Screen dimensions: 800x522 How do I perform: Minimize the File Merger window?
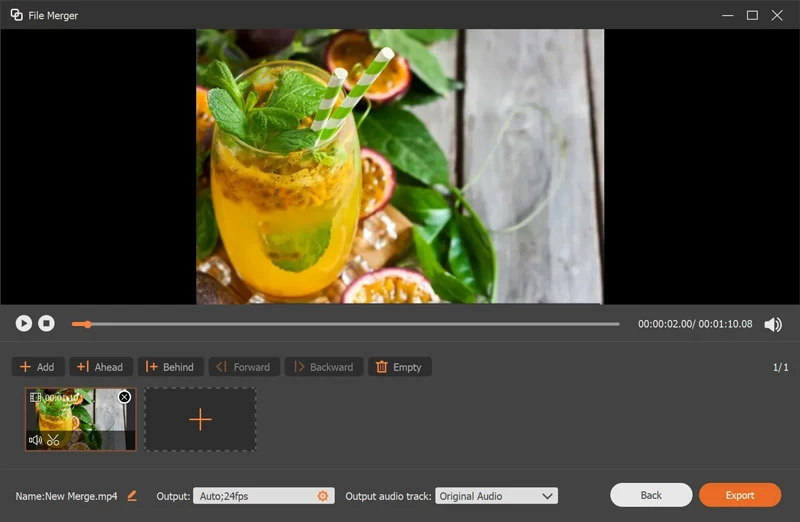[x=728, y=15]
